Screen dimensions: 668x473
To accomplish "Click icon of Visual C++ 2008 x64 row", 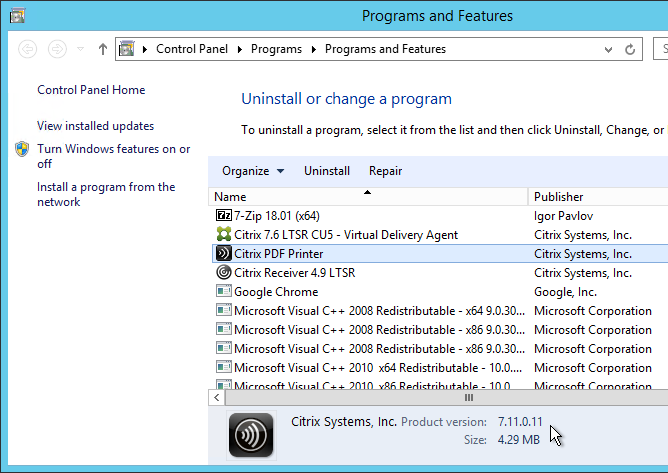I will coord(224,310).
